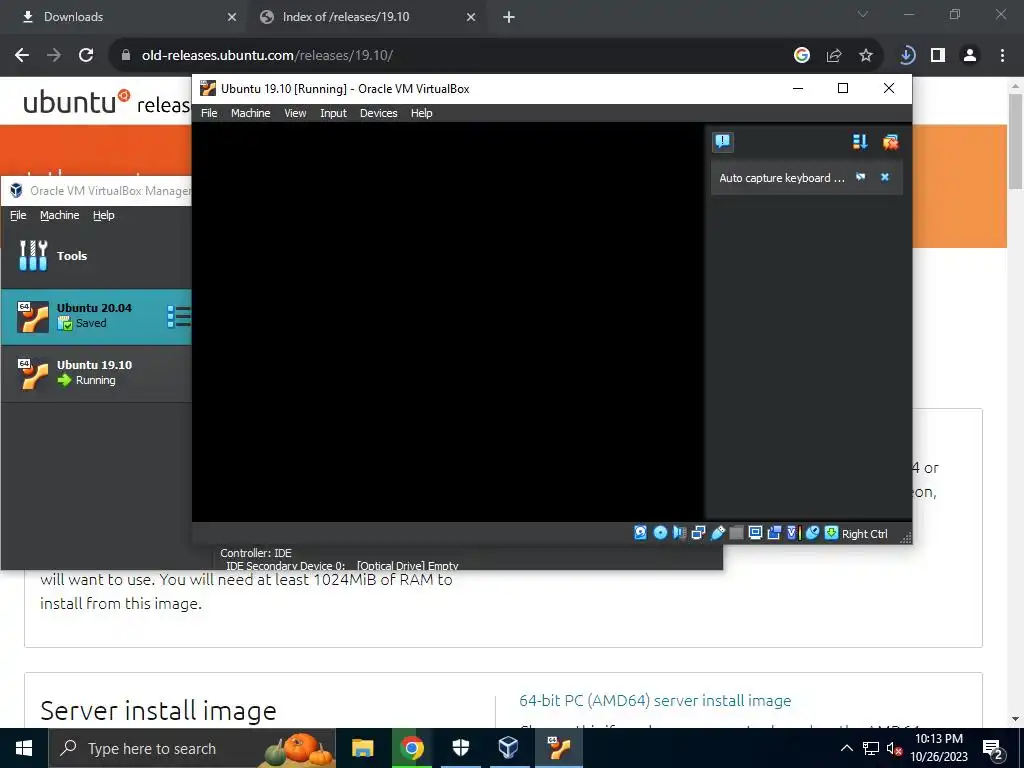Viewport: 1024px width, 768px height.
Task: Open the Input menu in VM window
Action: pos(333,113)
